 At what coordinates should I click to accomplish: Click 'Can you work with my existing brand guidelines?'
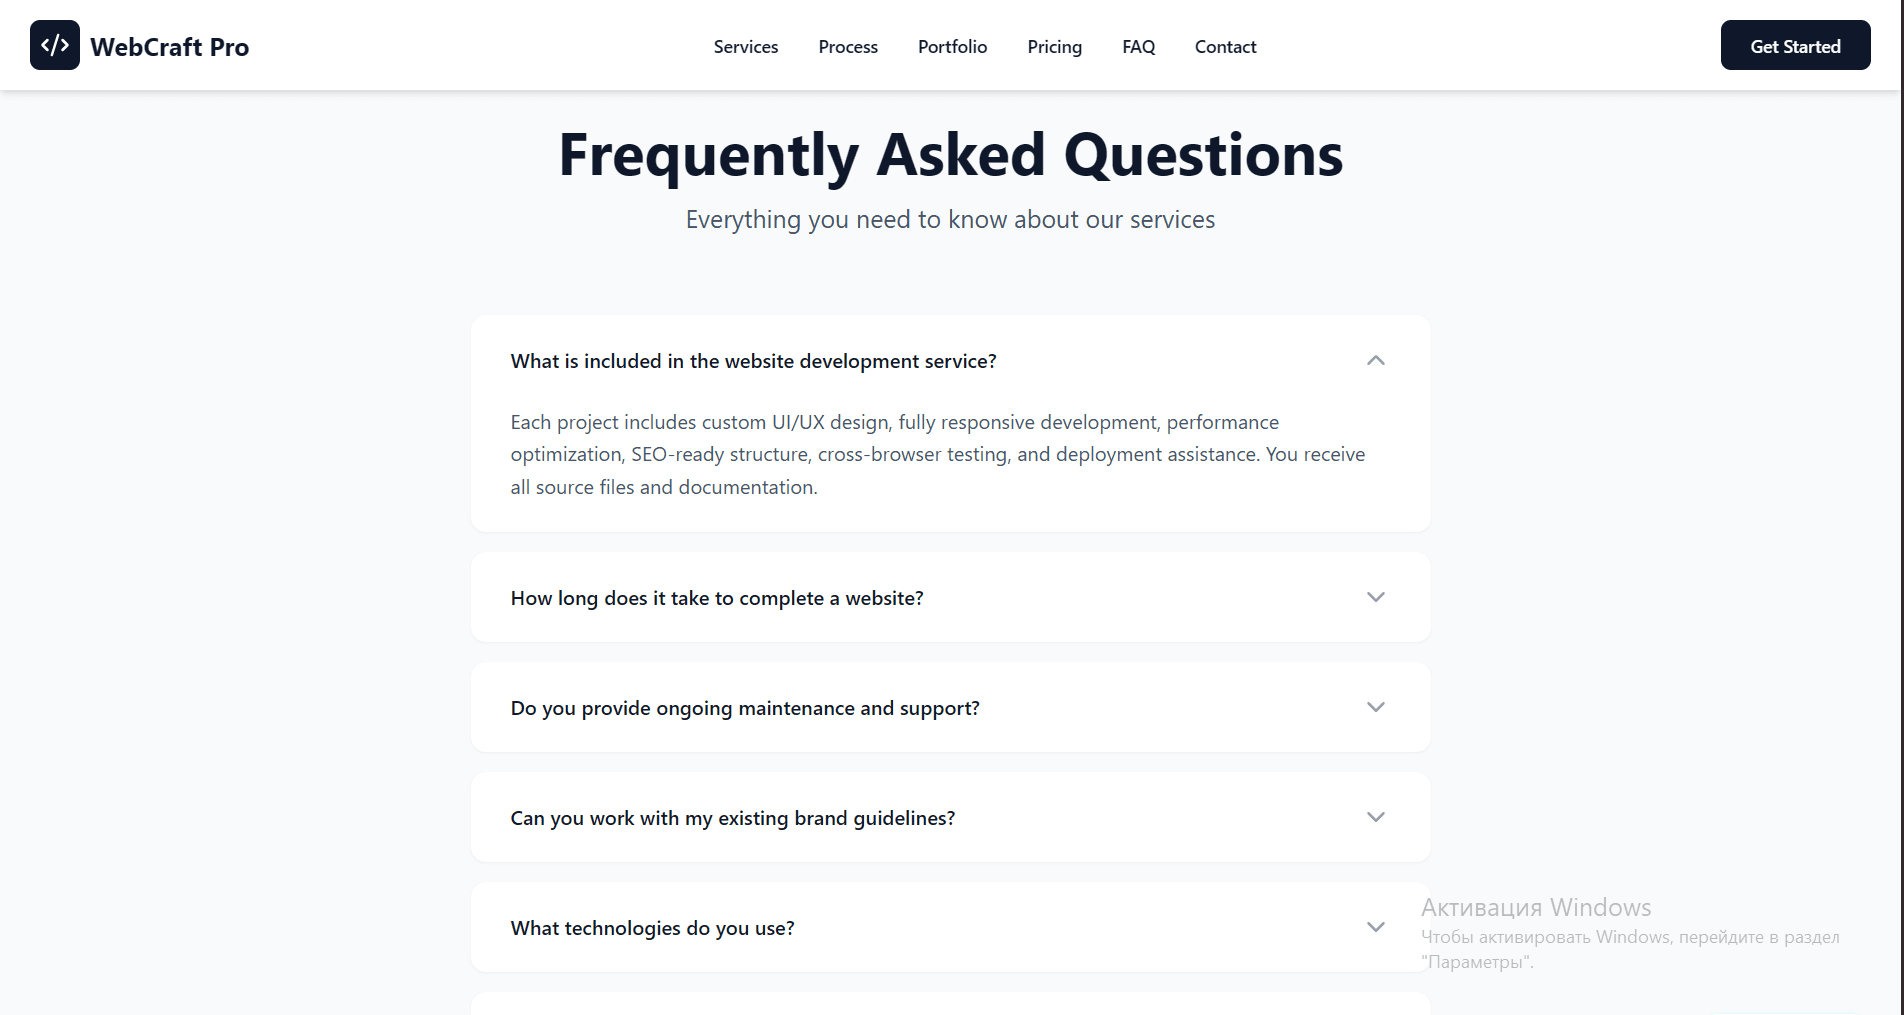pyautogui.click(x=733, y=818)
